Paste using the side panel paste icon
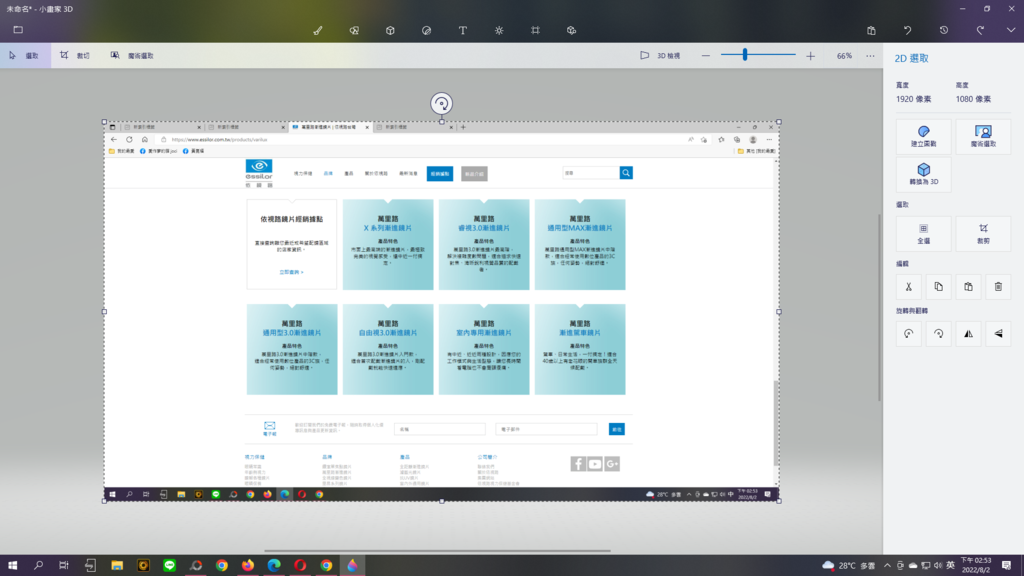The image size is (1024, 576). [x=968, y=287]
